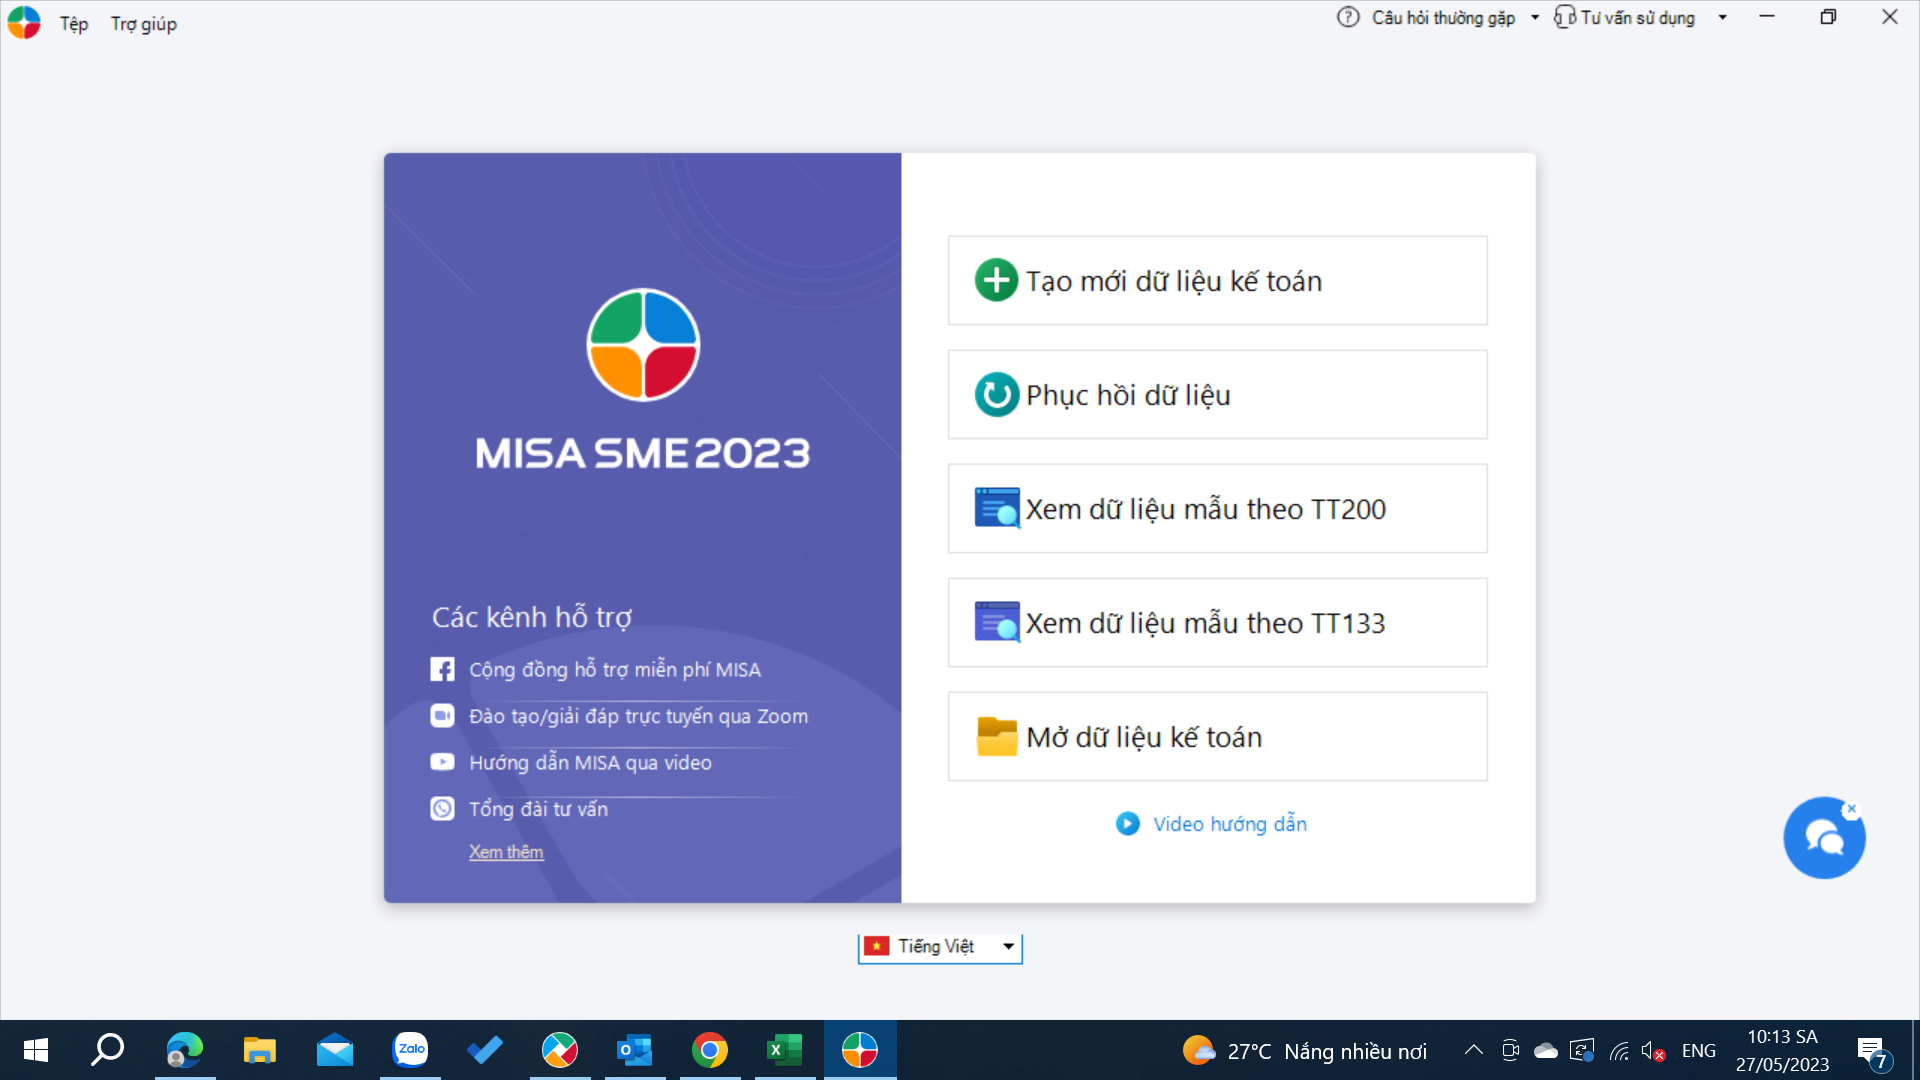
Task: Click the ENG input language indicator
Action: pyautogui.click(x=1698, y=1051)
